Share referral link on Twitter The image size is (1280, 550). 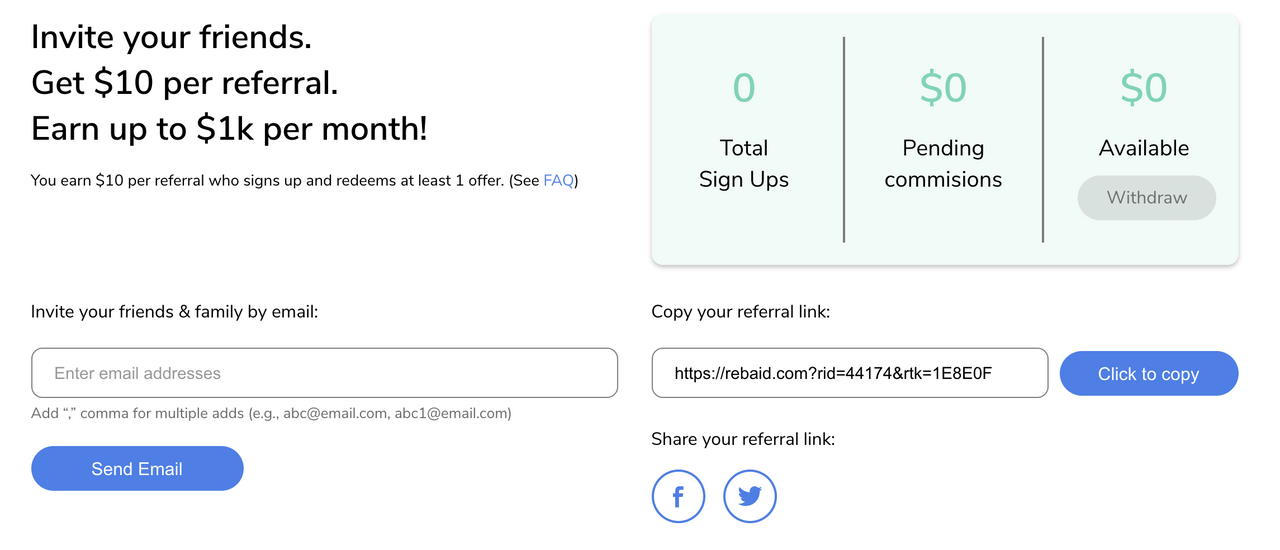click(x=750, y=496)
